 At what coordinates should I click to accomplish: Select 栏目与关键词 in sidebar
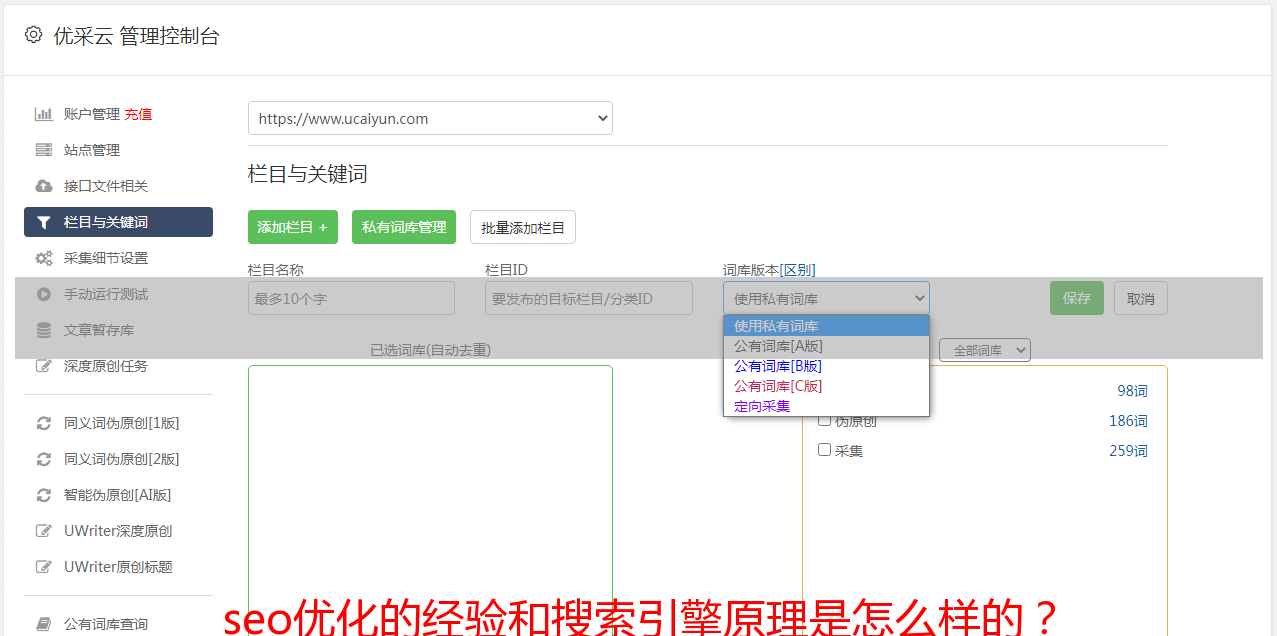(118, 222)
